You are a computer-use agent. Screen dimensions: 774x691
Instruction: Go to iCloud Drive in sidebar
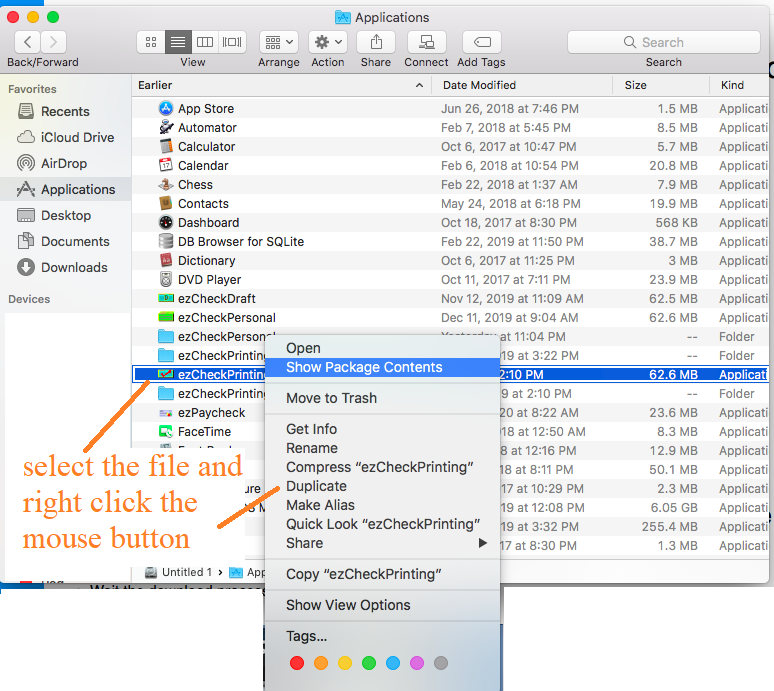(77, 137)
